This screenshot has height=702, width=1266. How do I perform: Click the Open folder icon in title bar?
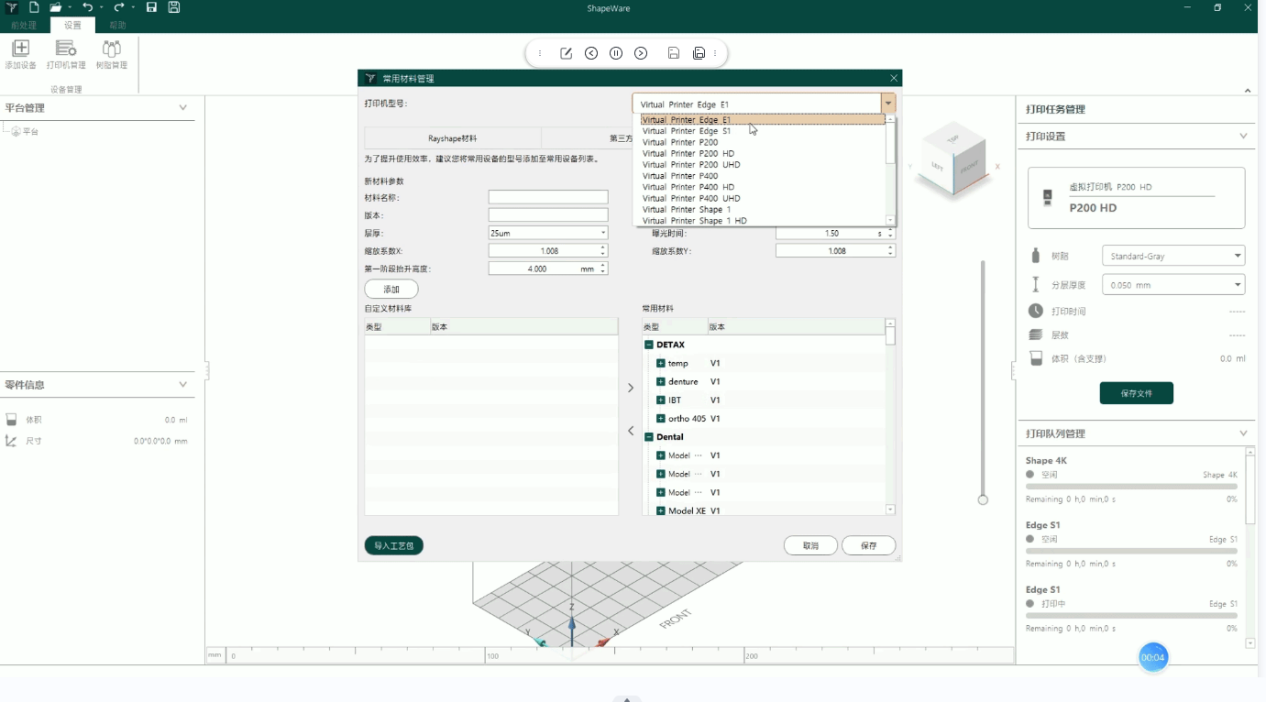(56, 8)
